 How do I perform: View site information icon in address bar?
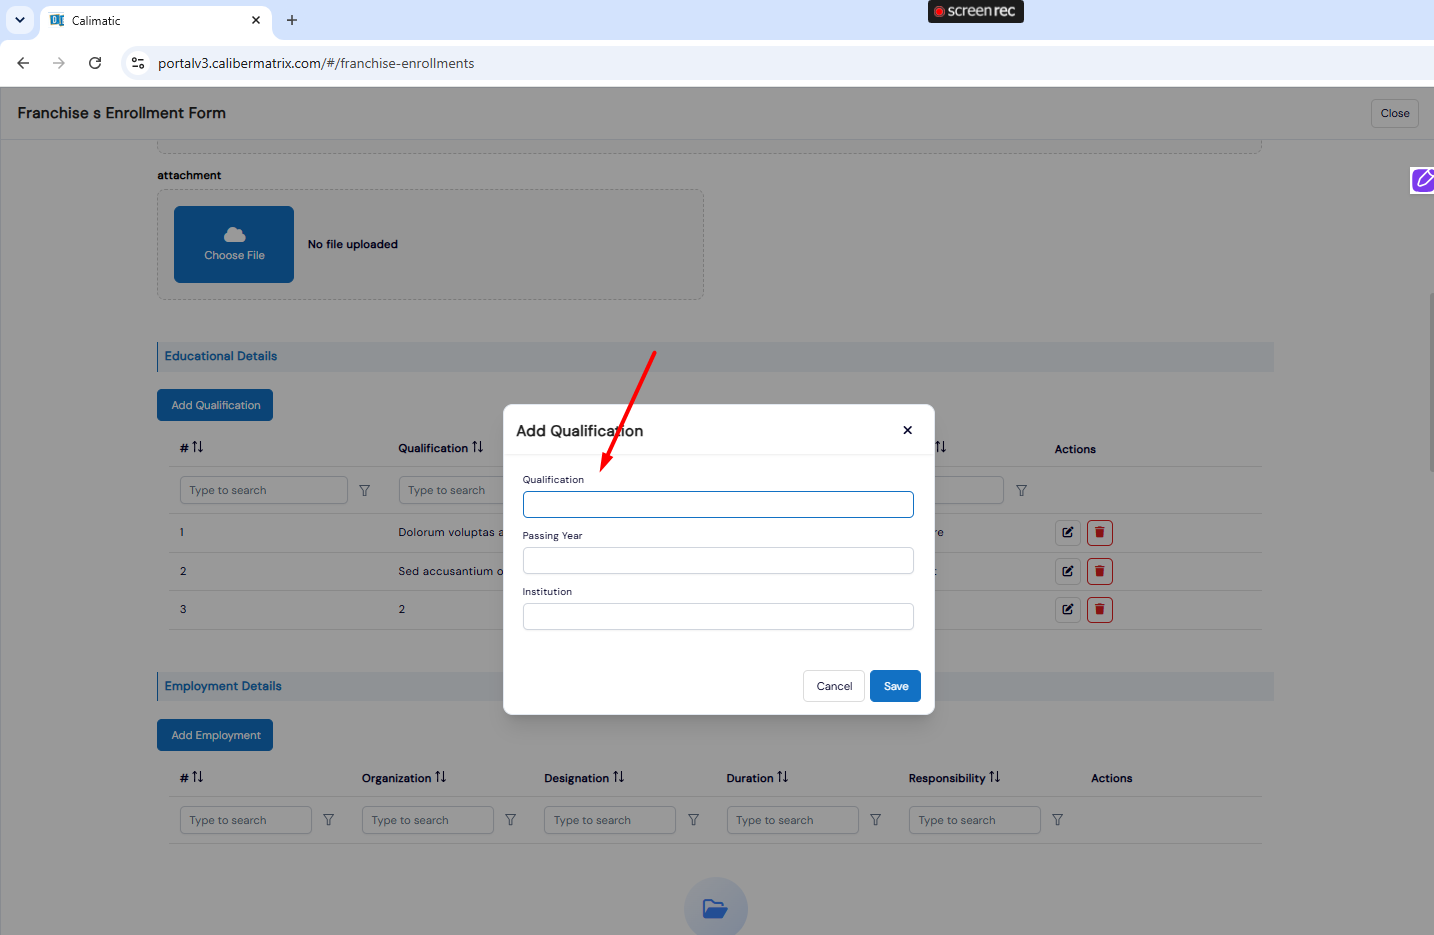[x=138, y=63]
